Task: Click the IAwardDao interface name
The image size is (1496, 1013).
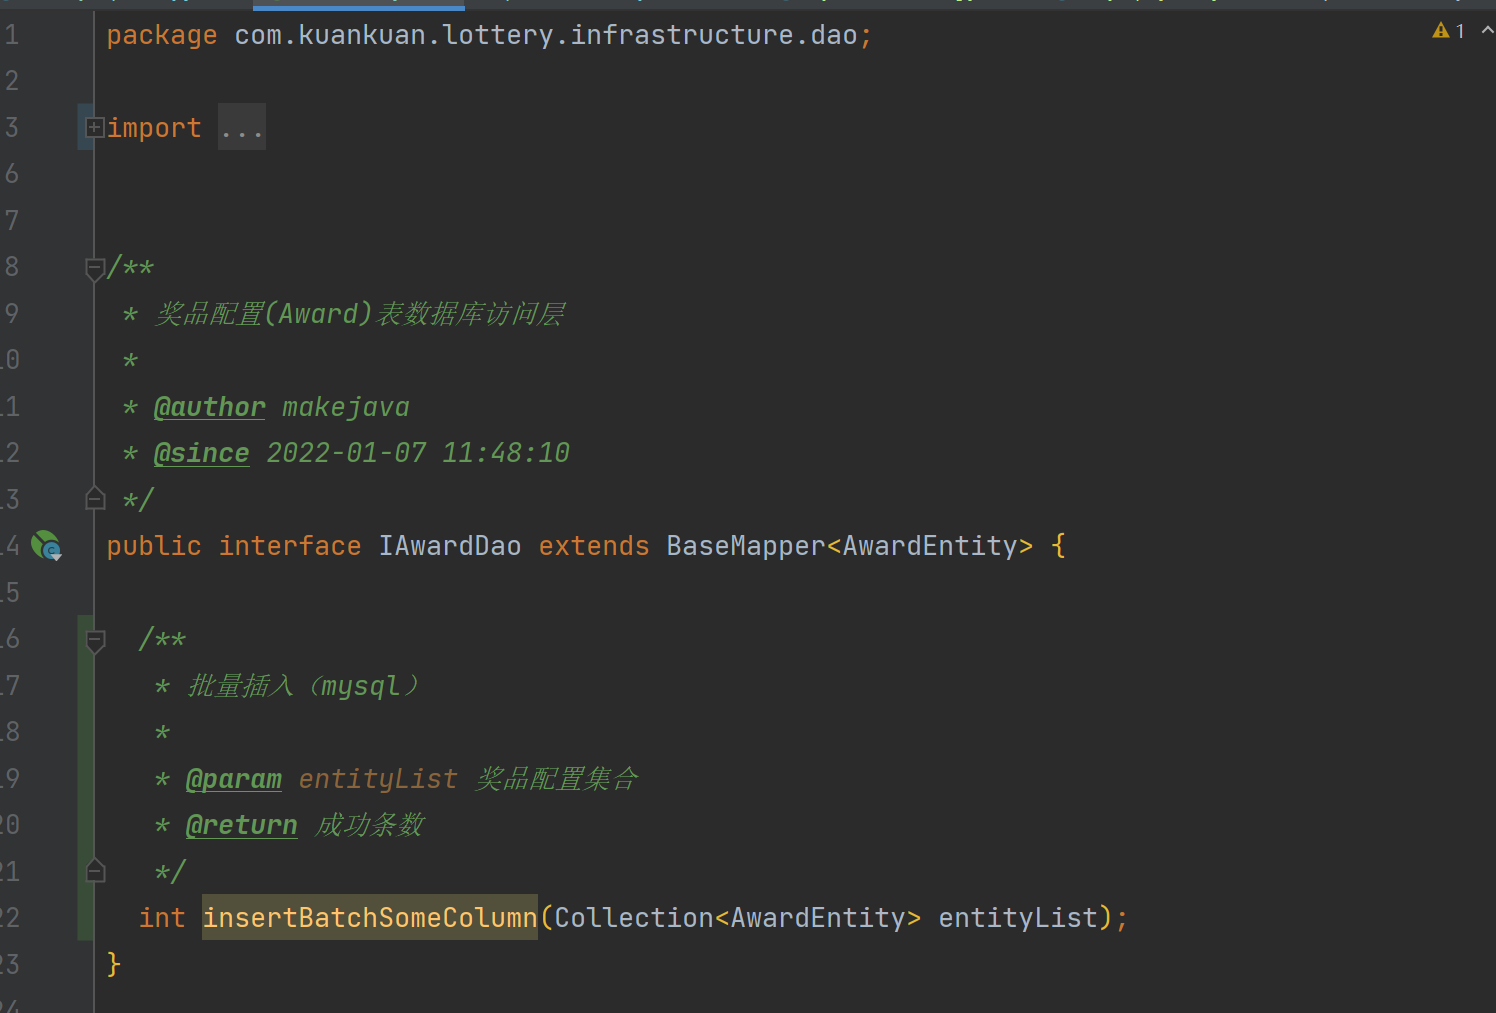Action: tap(450, 546)
